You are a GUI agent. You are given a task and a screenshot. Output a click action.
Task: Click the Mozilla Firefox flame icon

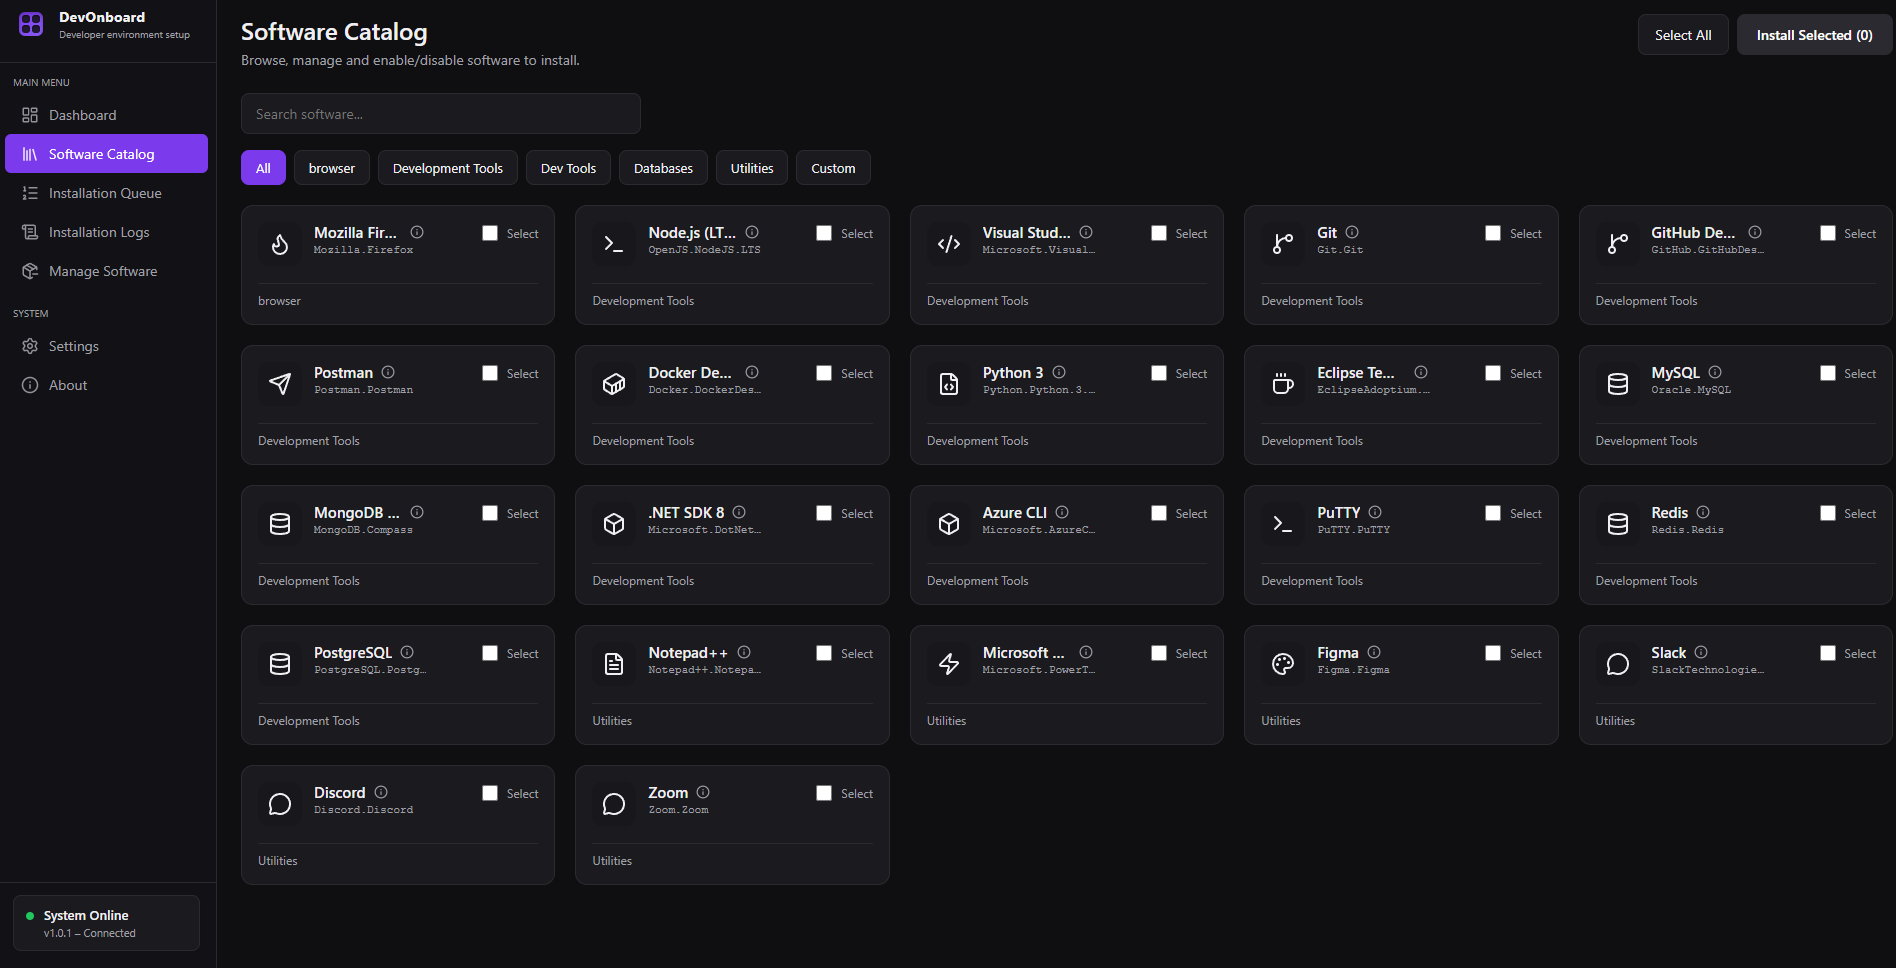280,243
